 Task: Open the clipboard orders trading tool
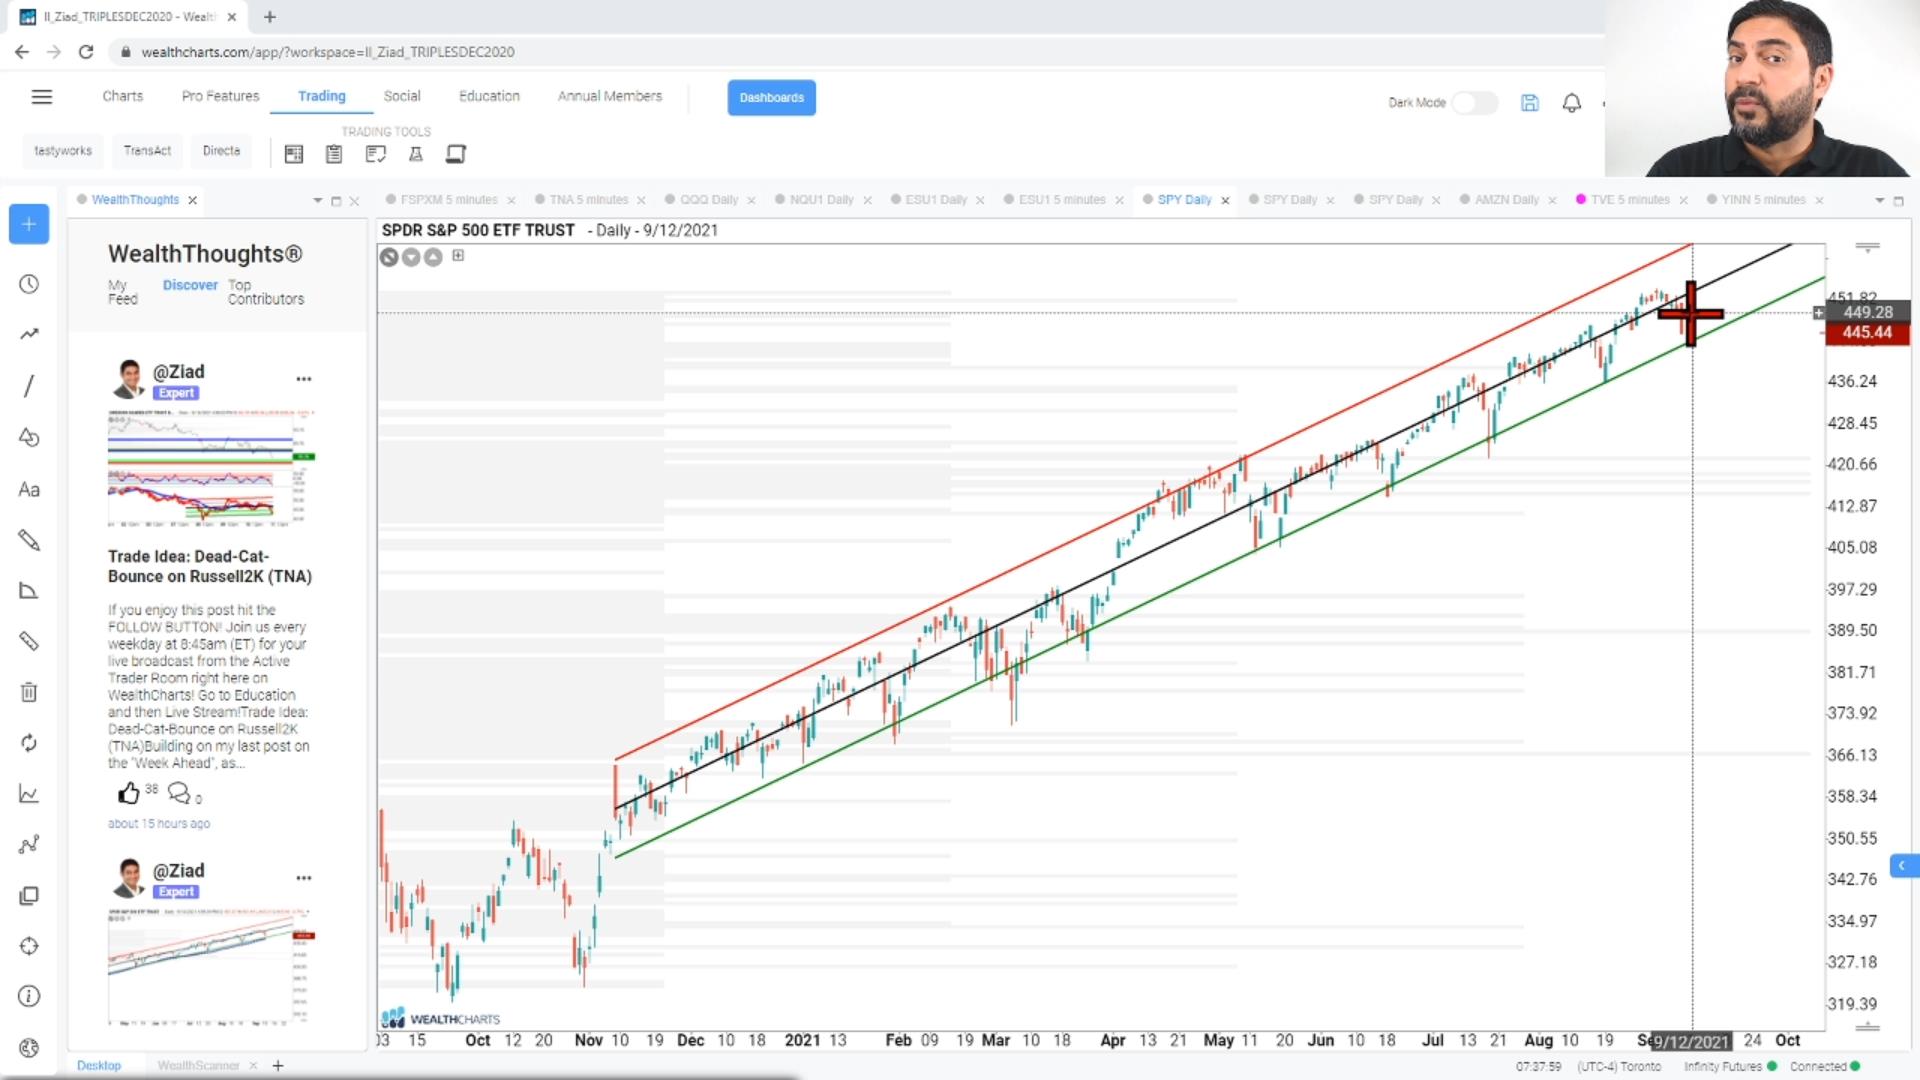[x=334, y=154]
